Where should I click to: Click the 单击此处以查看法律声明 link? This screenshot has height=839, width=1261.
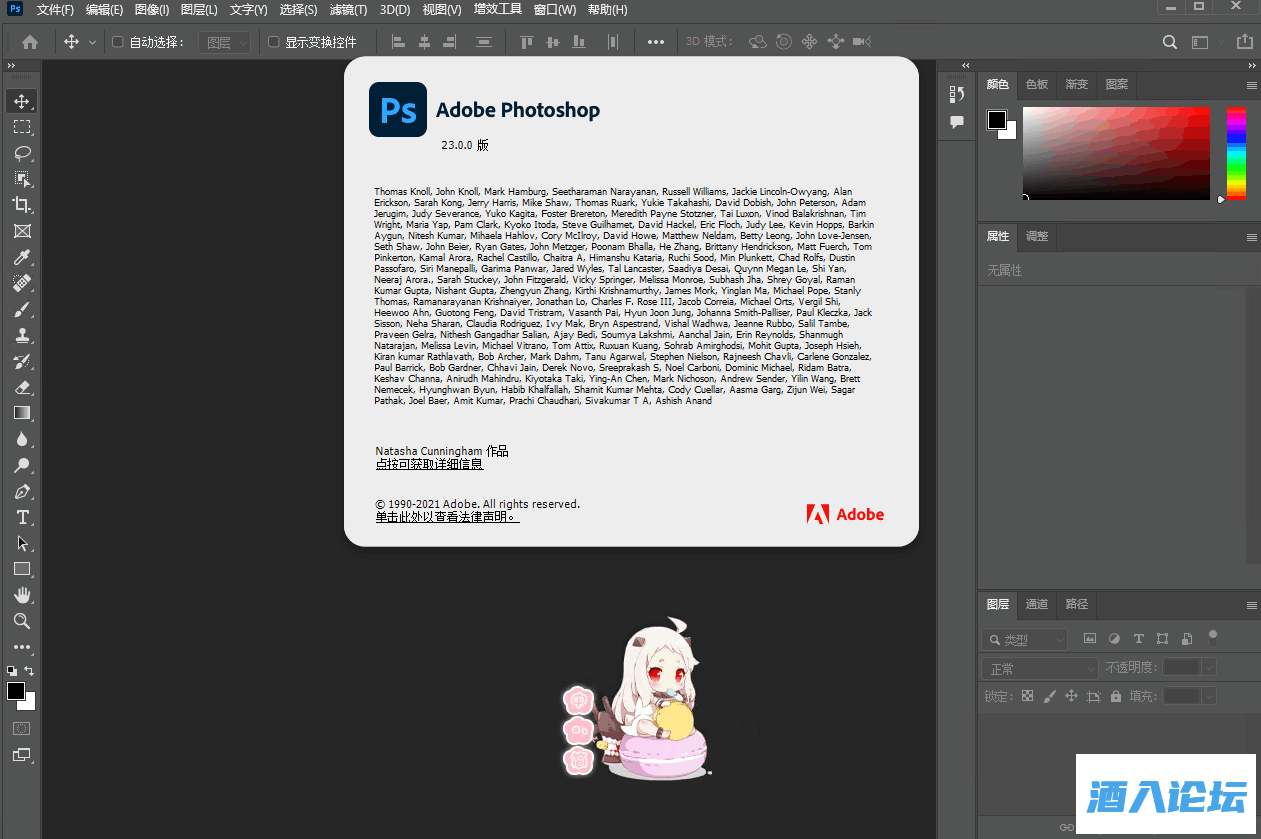coord(447,517)
